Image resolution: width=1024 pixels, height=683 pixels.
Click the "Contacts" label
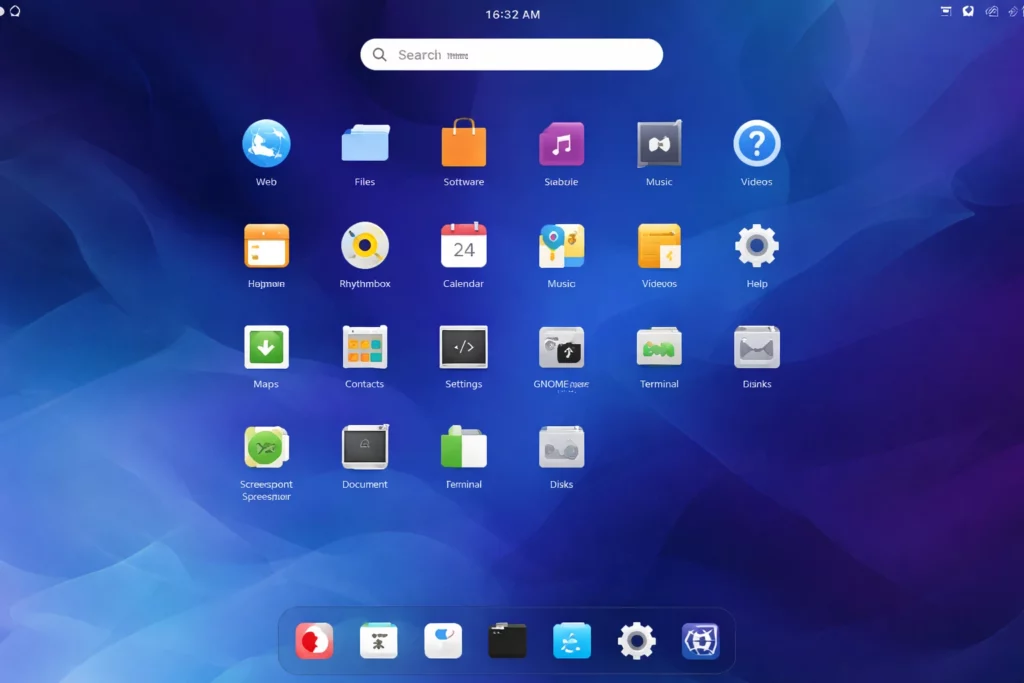coord(364,384)
